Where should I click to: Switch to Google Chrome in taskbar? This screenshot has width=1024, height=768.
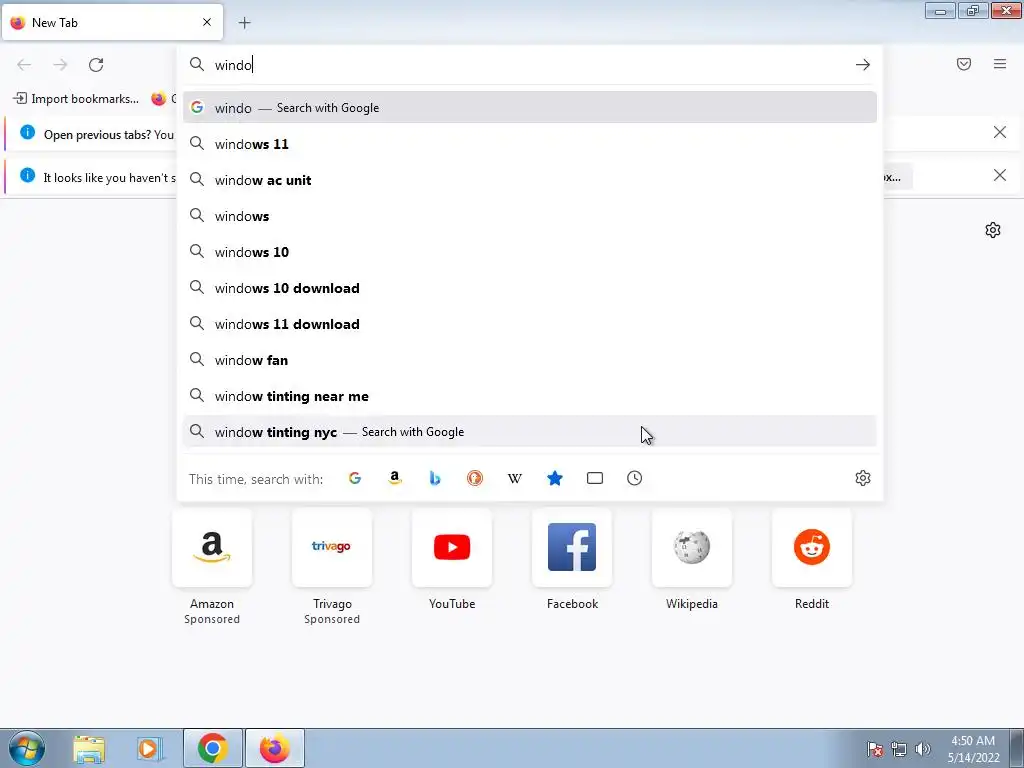(212, 748)
